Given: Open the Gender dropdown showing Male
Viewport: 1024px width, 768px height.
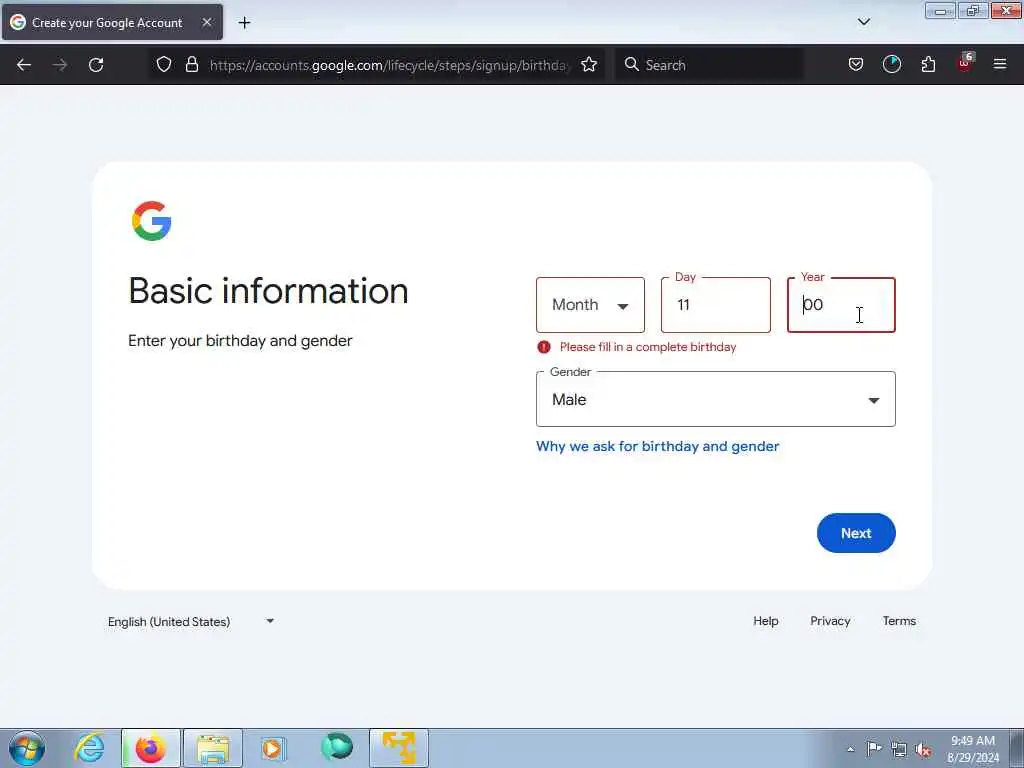Looking at the screenshot, I should (716, 399).
